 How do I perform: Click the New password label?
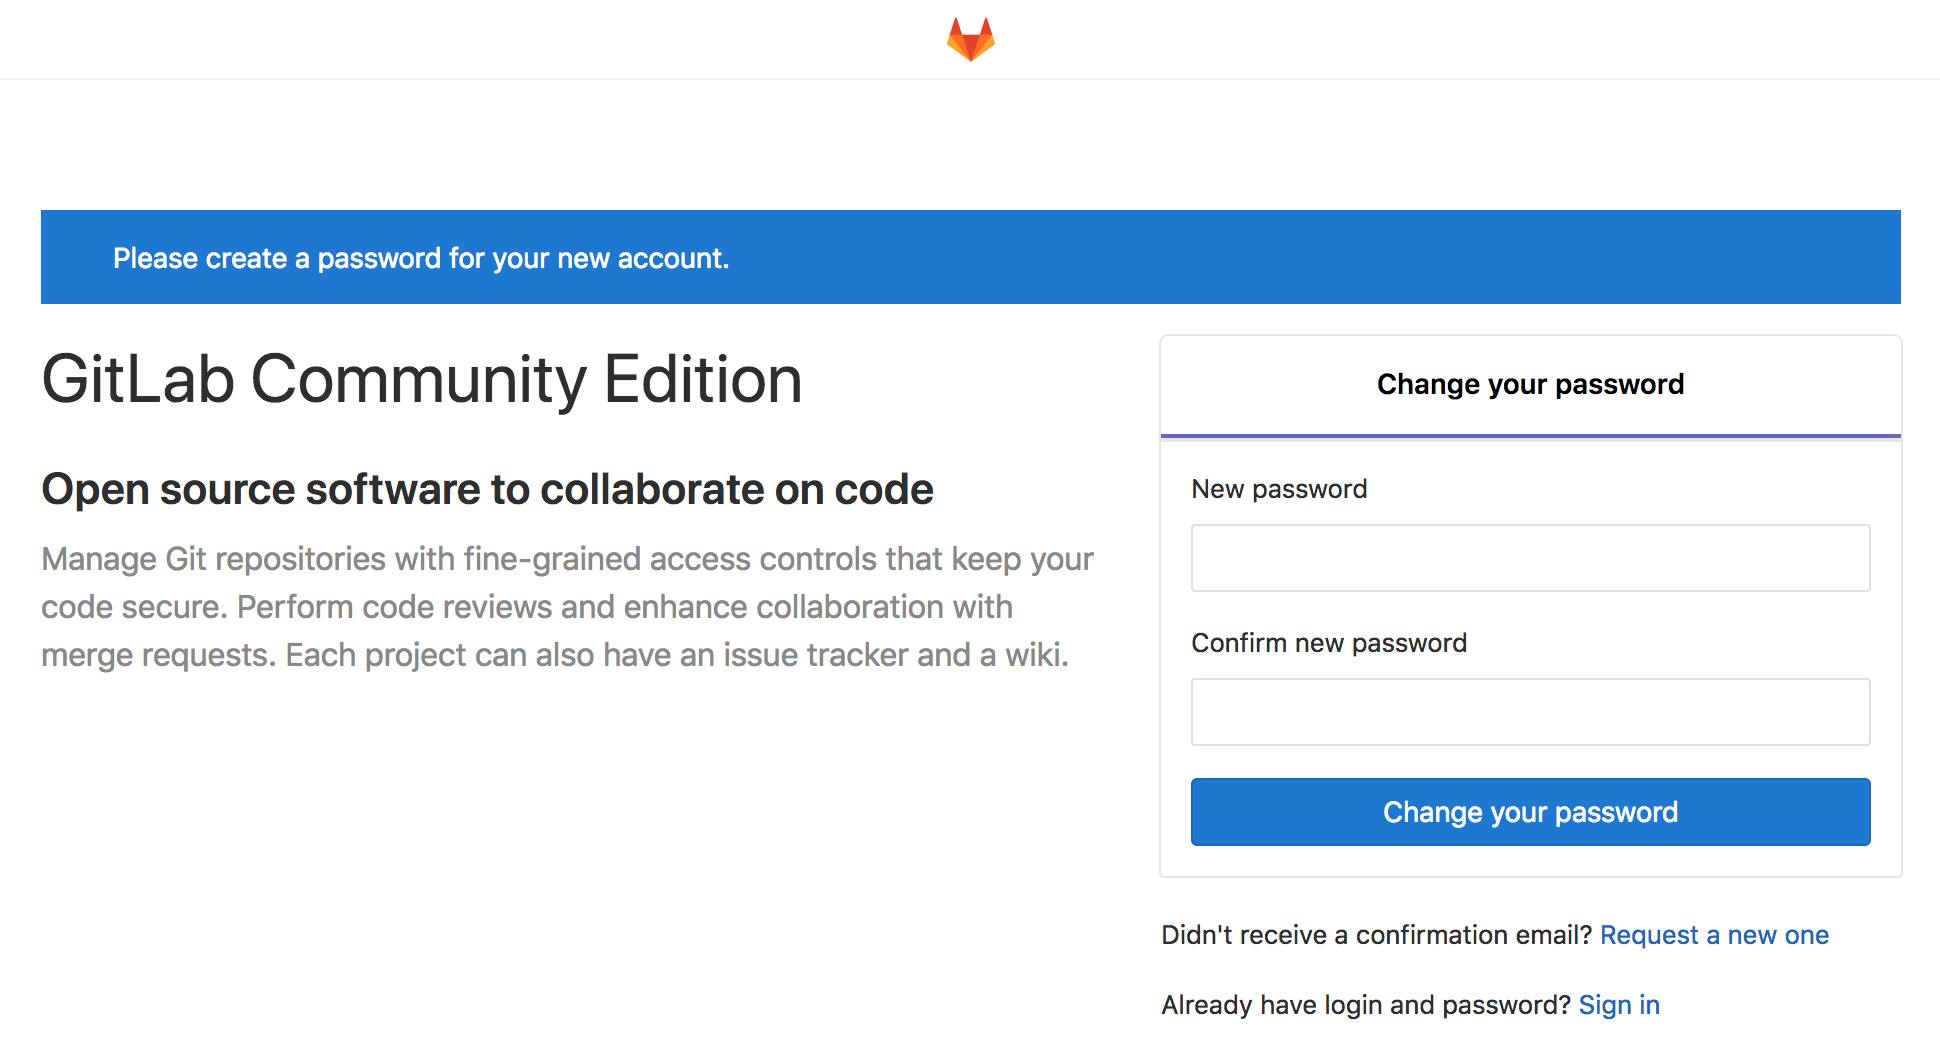(1278, 489)
